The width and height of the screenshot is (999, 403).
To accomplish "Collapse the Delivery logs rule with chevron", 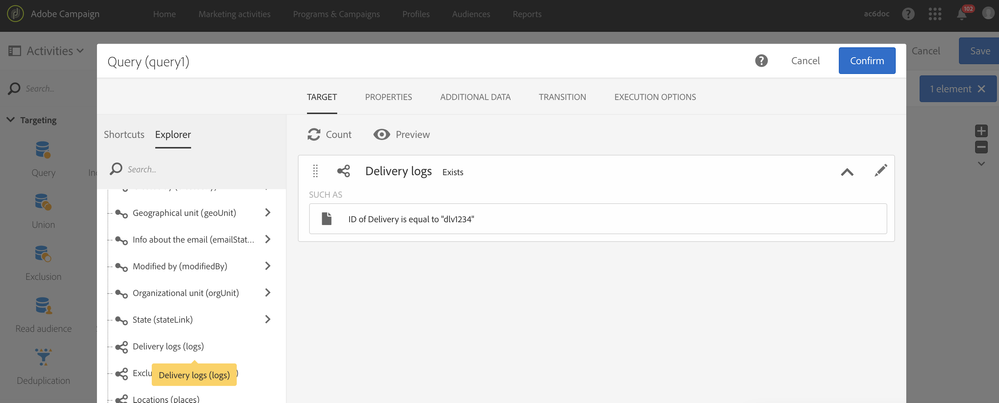I will click(847, 172).
